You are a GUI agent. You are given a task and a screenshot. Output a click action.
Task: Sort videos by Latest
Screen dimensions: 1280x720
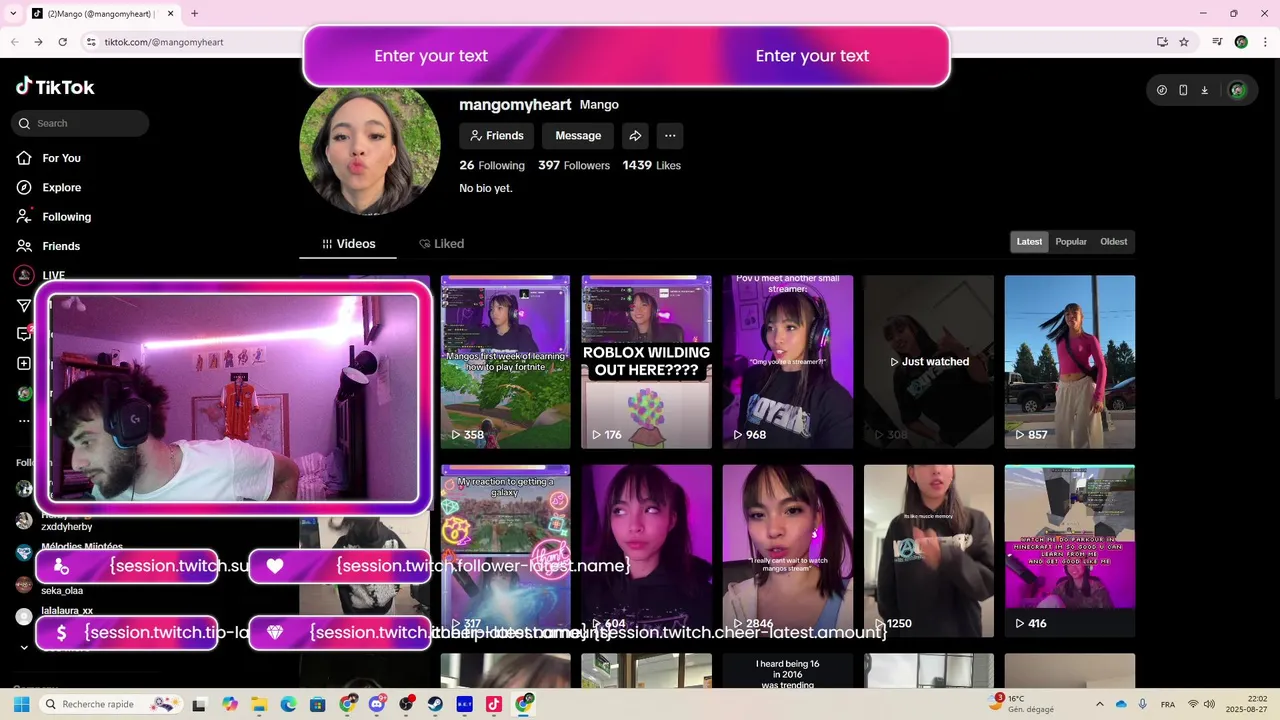[1029, 242]
